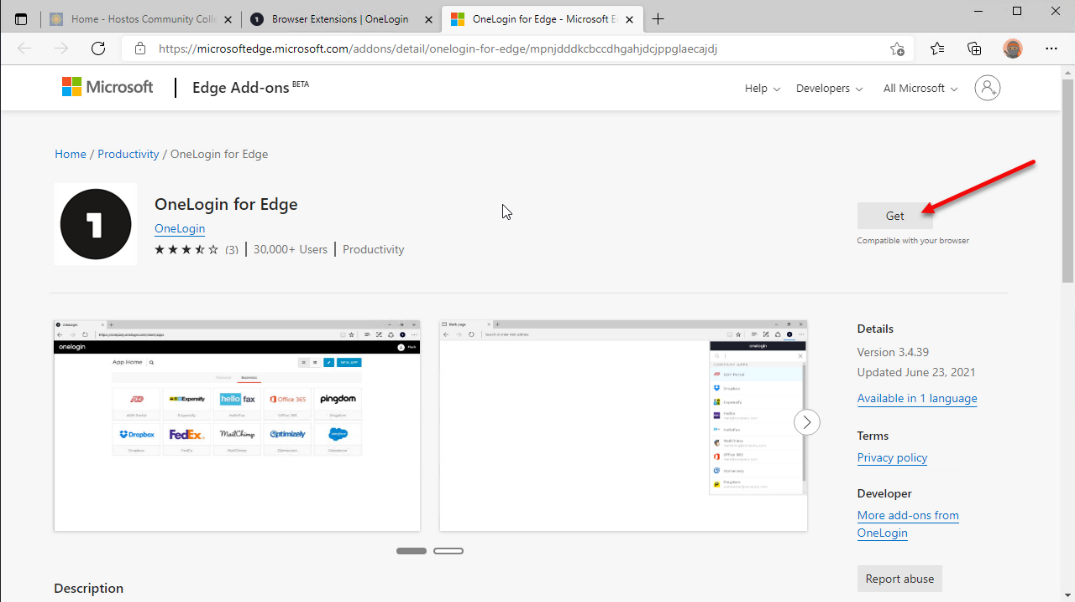Click the browser Refresh icon
This screenshot has height=602, width=1075.
[x=98, y=48]
